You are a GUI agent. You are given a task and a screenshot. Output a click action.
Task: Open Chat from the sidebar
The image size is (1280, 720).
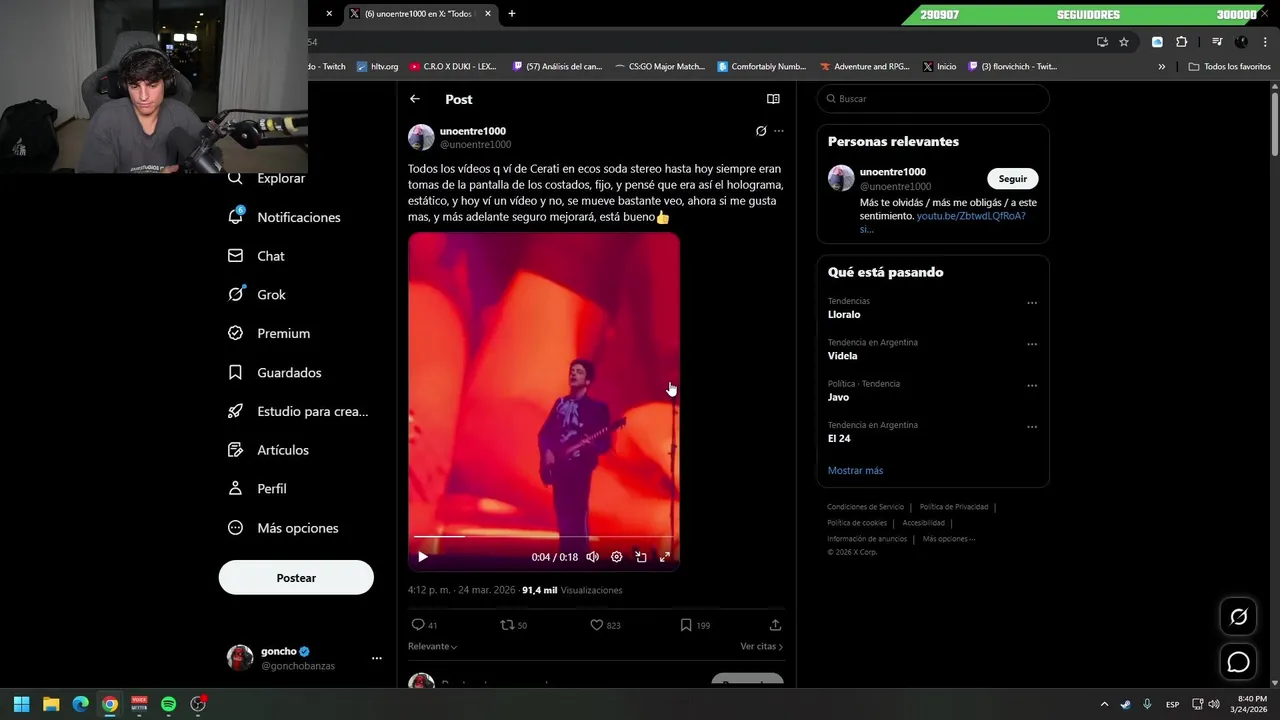click(257, 256)
